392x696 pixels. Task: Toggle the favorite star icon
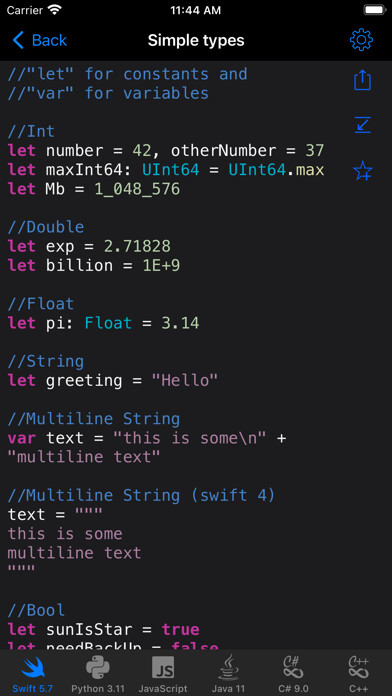coord(363,171)
